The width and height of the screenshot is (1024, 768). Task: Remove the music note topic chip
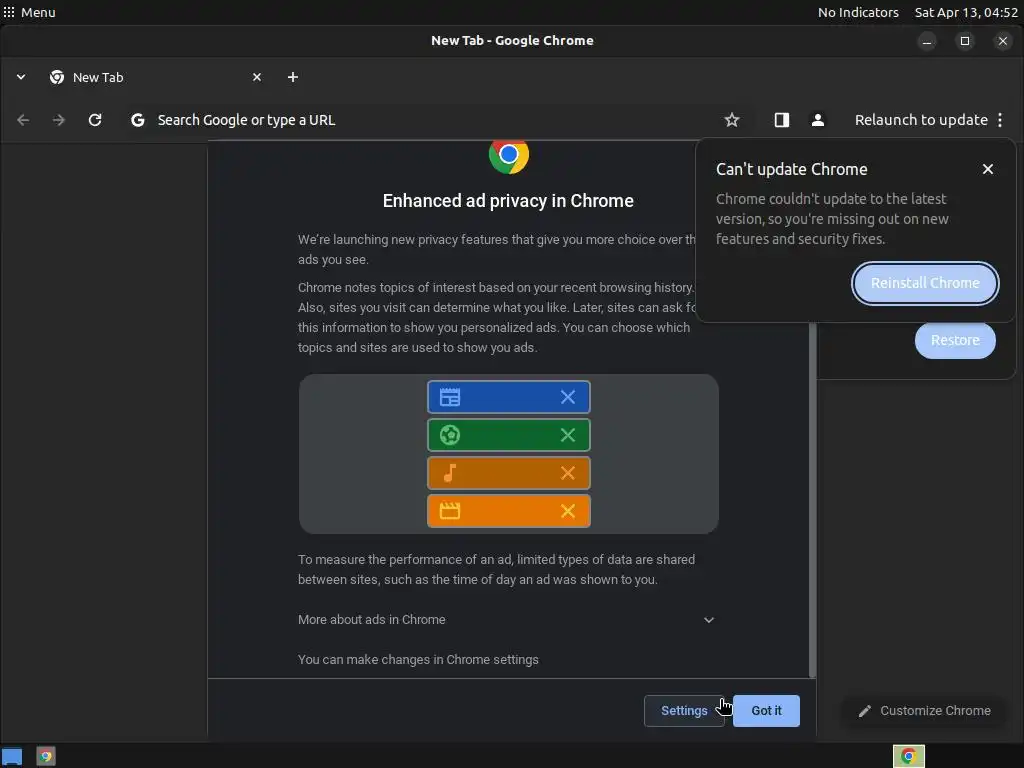pyautogui.click(x=568, y=473)
